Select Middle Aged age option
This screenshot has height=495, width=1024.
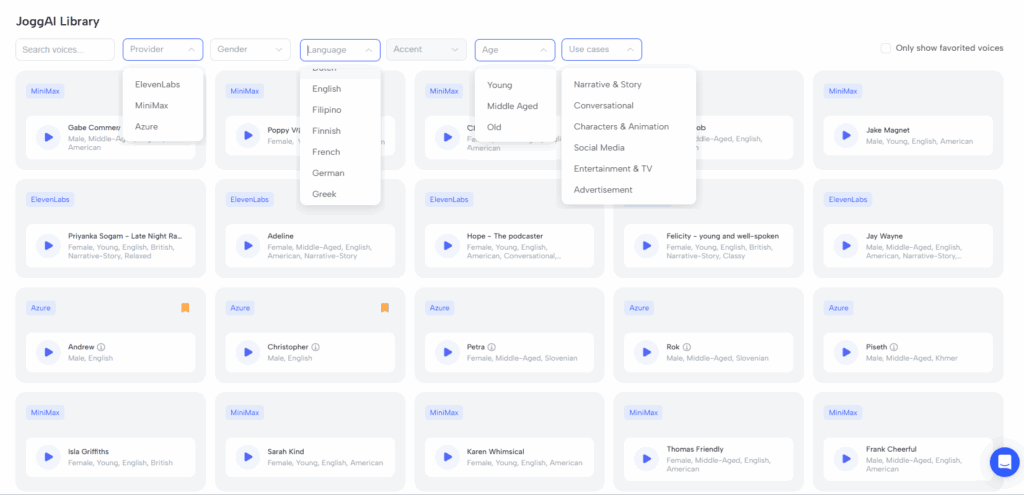tap(512, 106)
